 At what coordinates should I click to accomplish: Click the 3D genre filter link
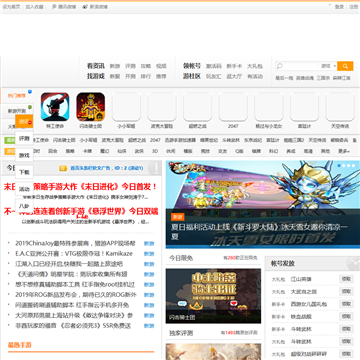point(155,151)
